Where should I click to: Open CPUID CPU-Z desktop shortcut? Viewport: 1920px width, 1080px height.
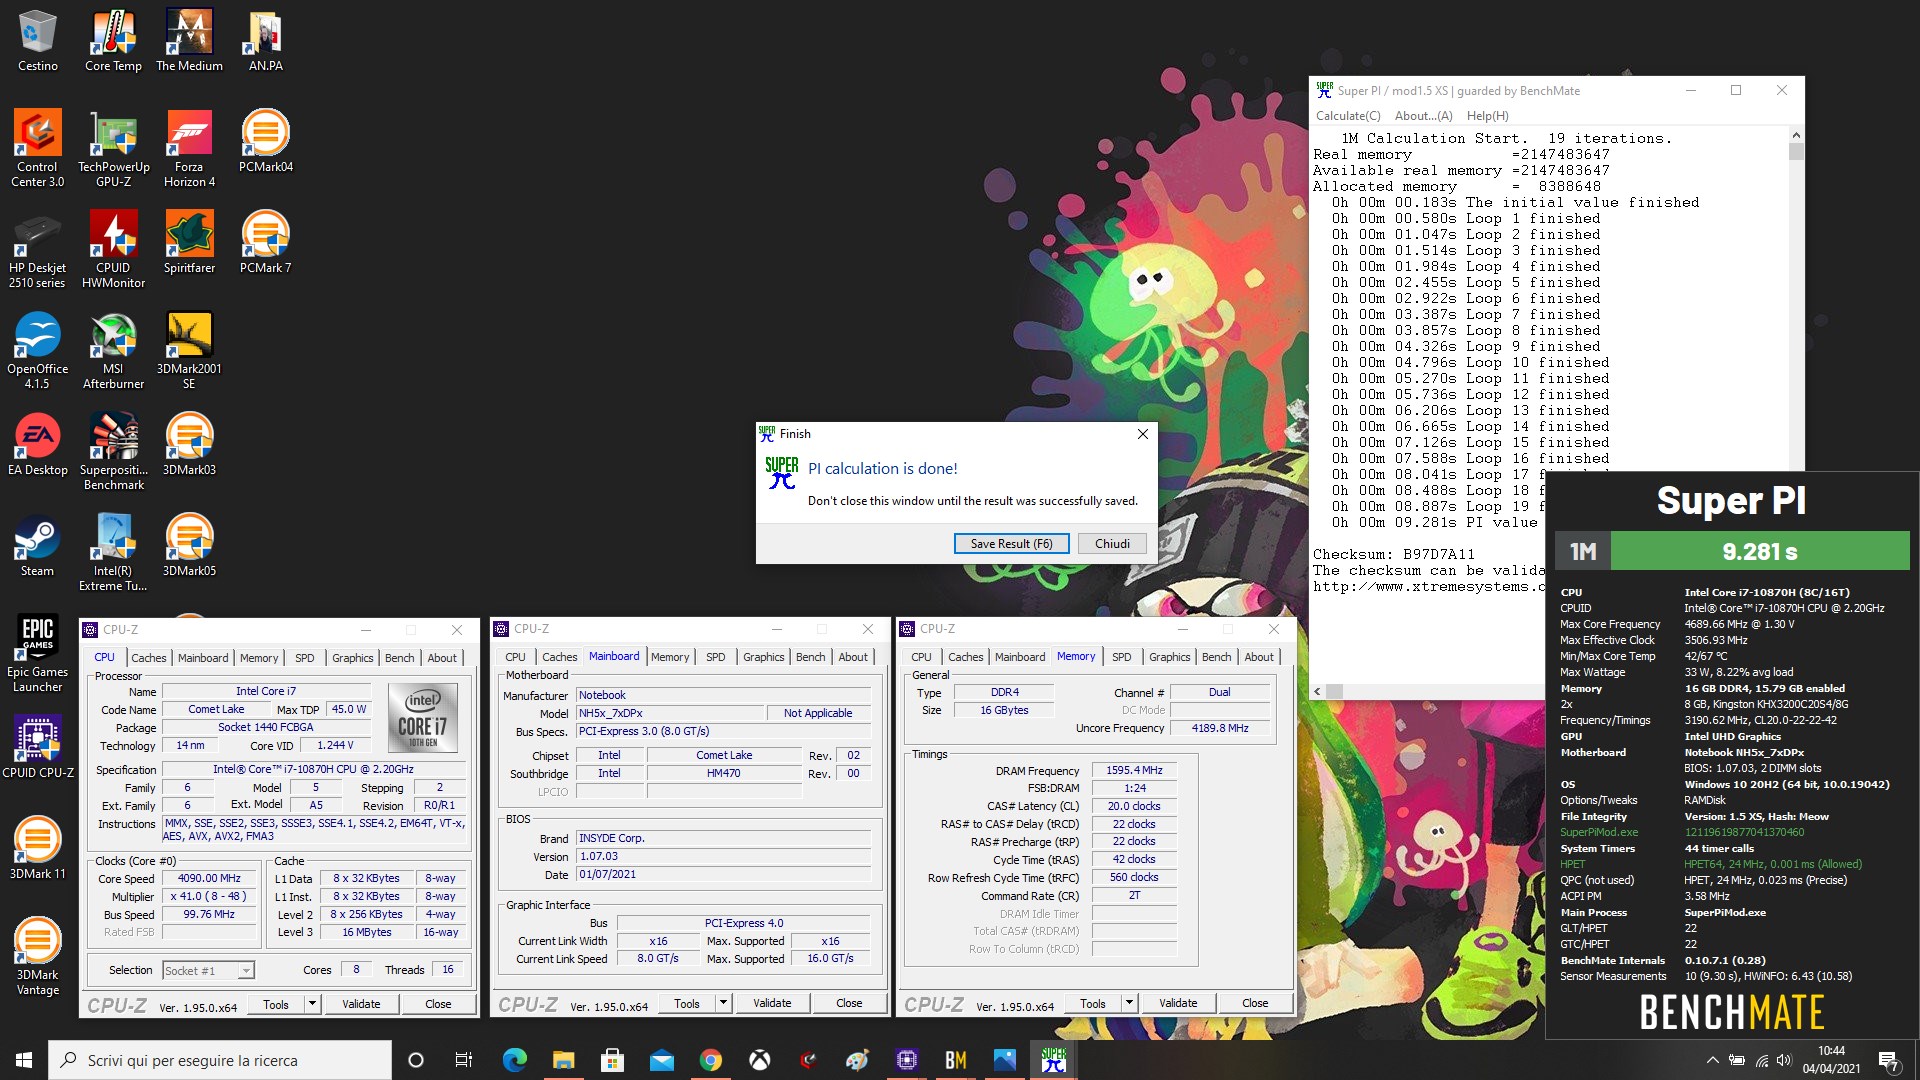[37, 747]
